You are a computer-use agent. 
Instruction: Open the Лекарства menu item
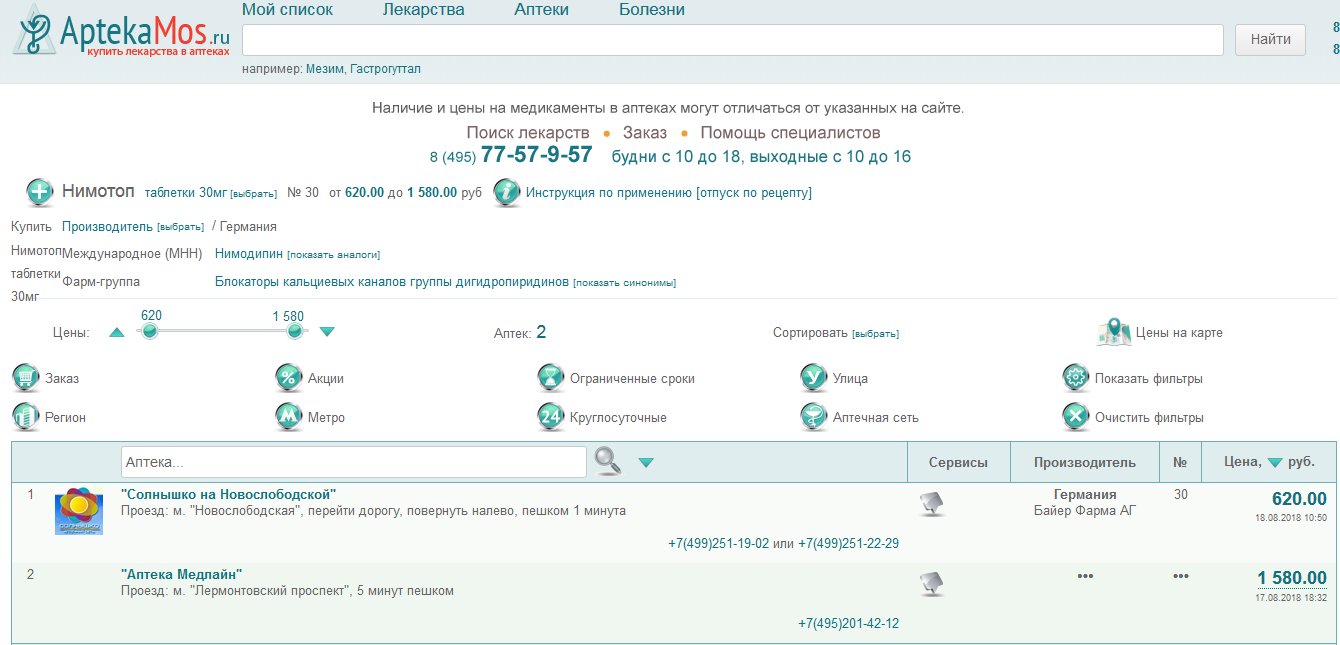point(424,10)
